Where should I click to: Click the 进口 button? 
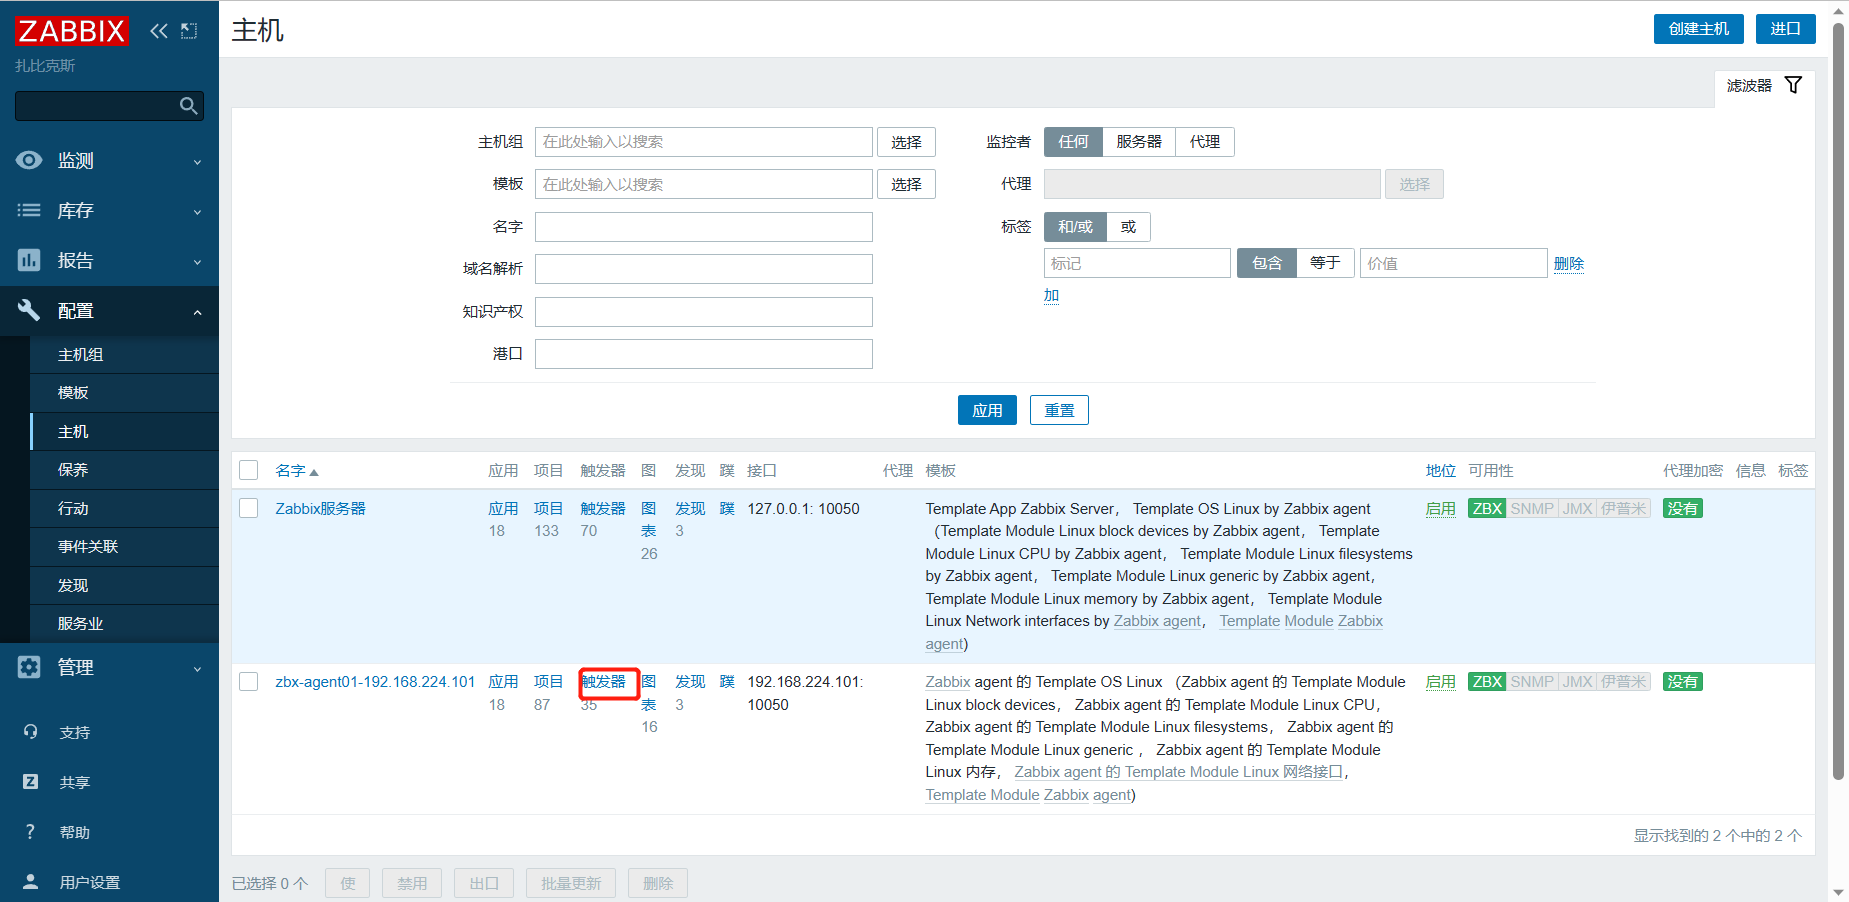[1786, 29]
